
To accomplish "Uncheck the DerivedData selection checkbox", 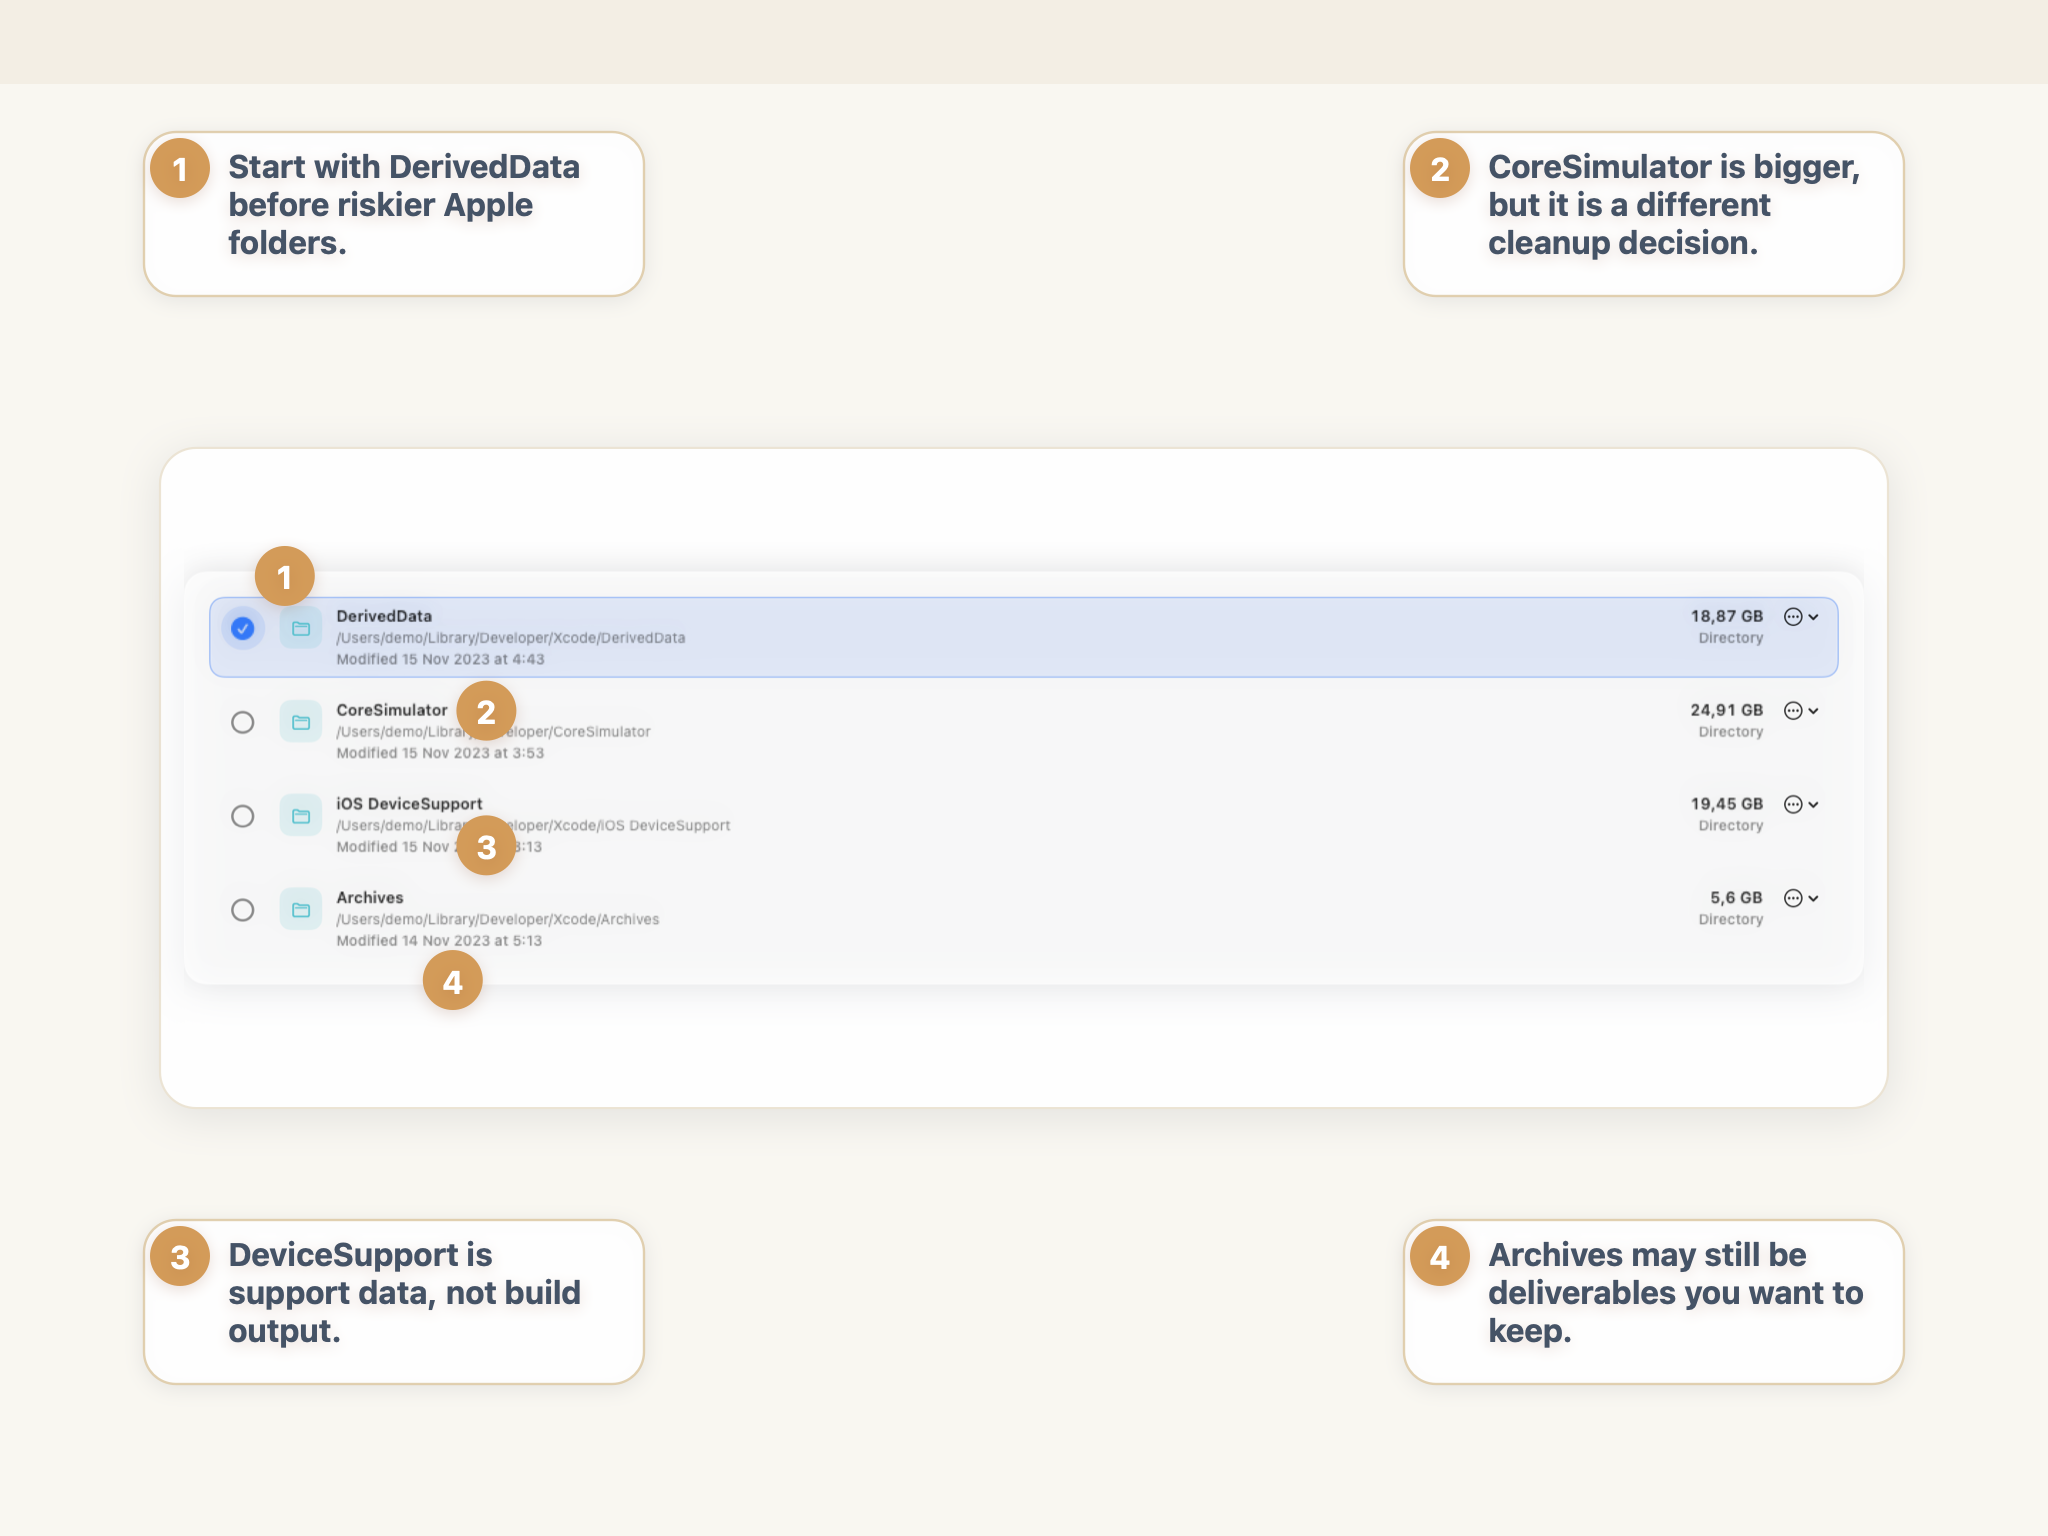I will click(x=242, y=628).
